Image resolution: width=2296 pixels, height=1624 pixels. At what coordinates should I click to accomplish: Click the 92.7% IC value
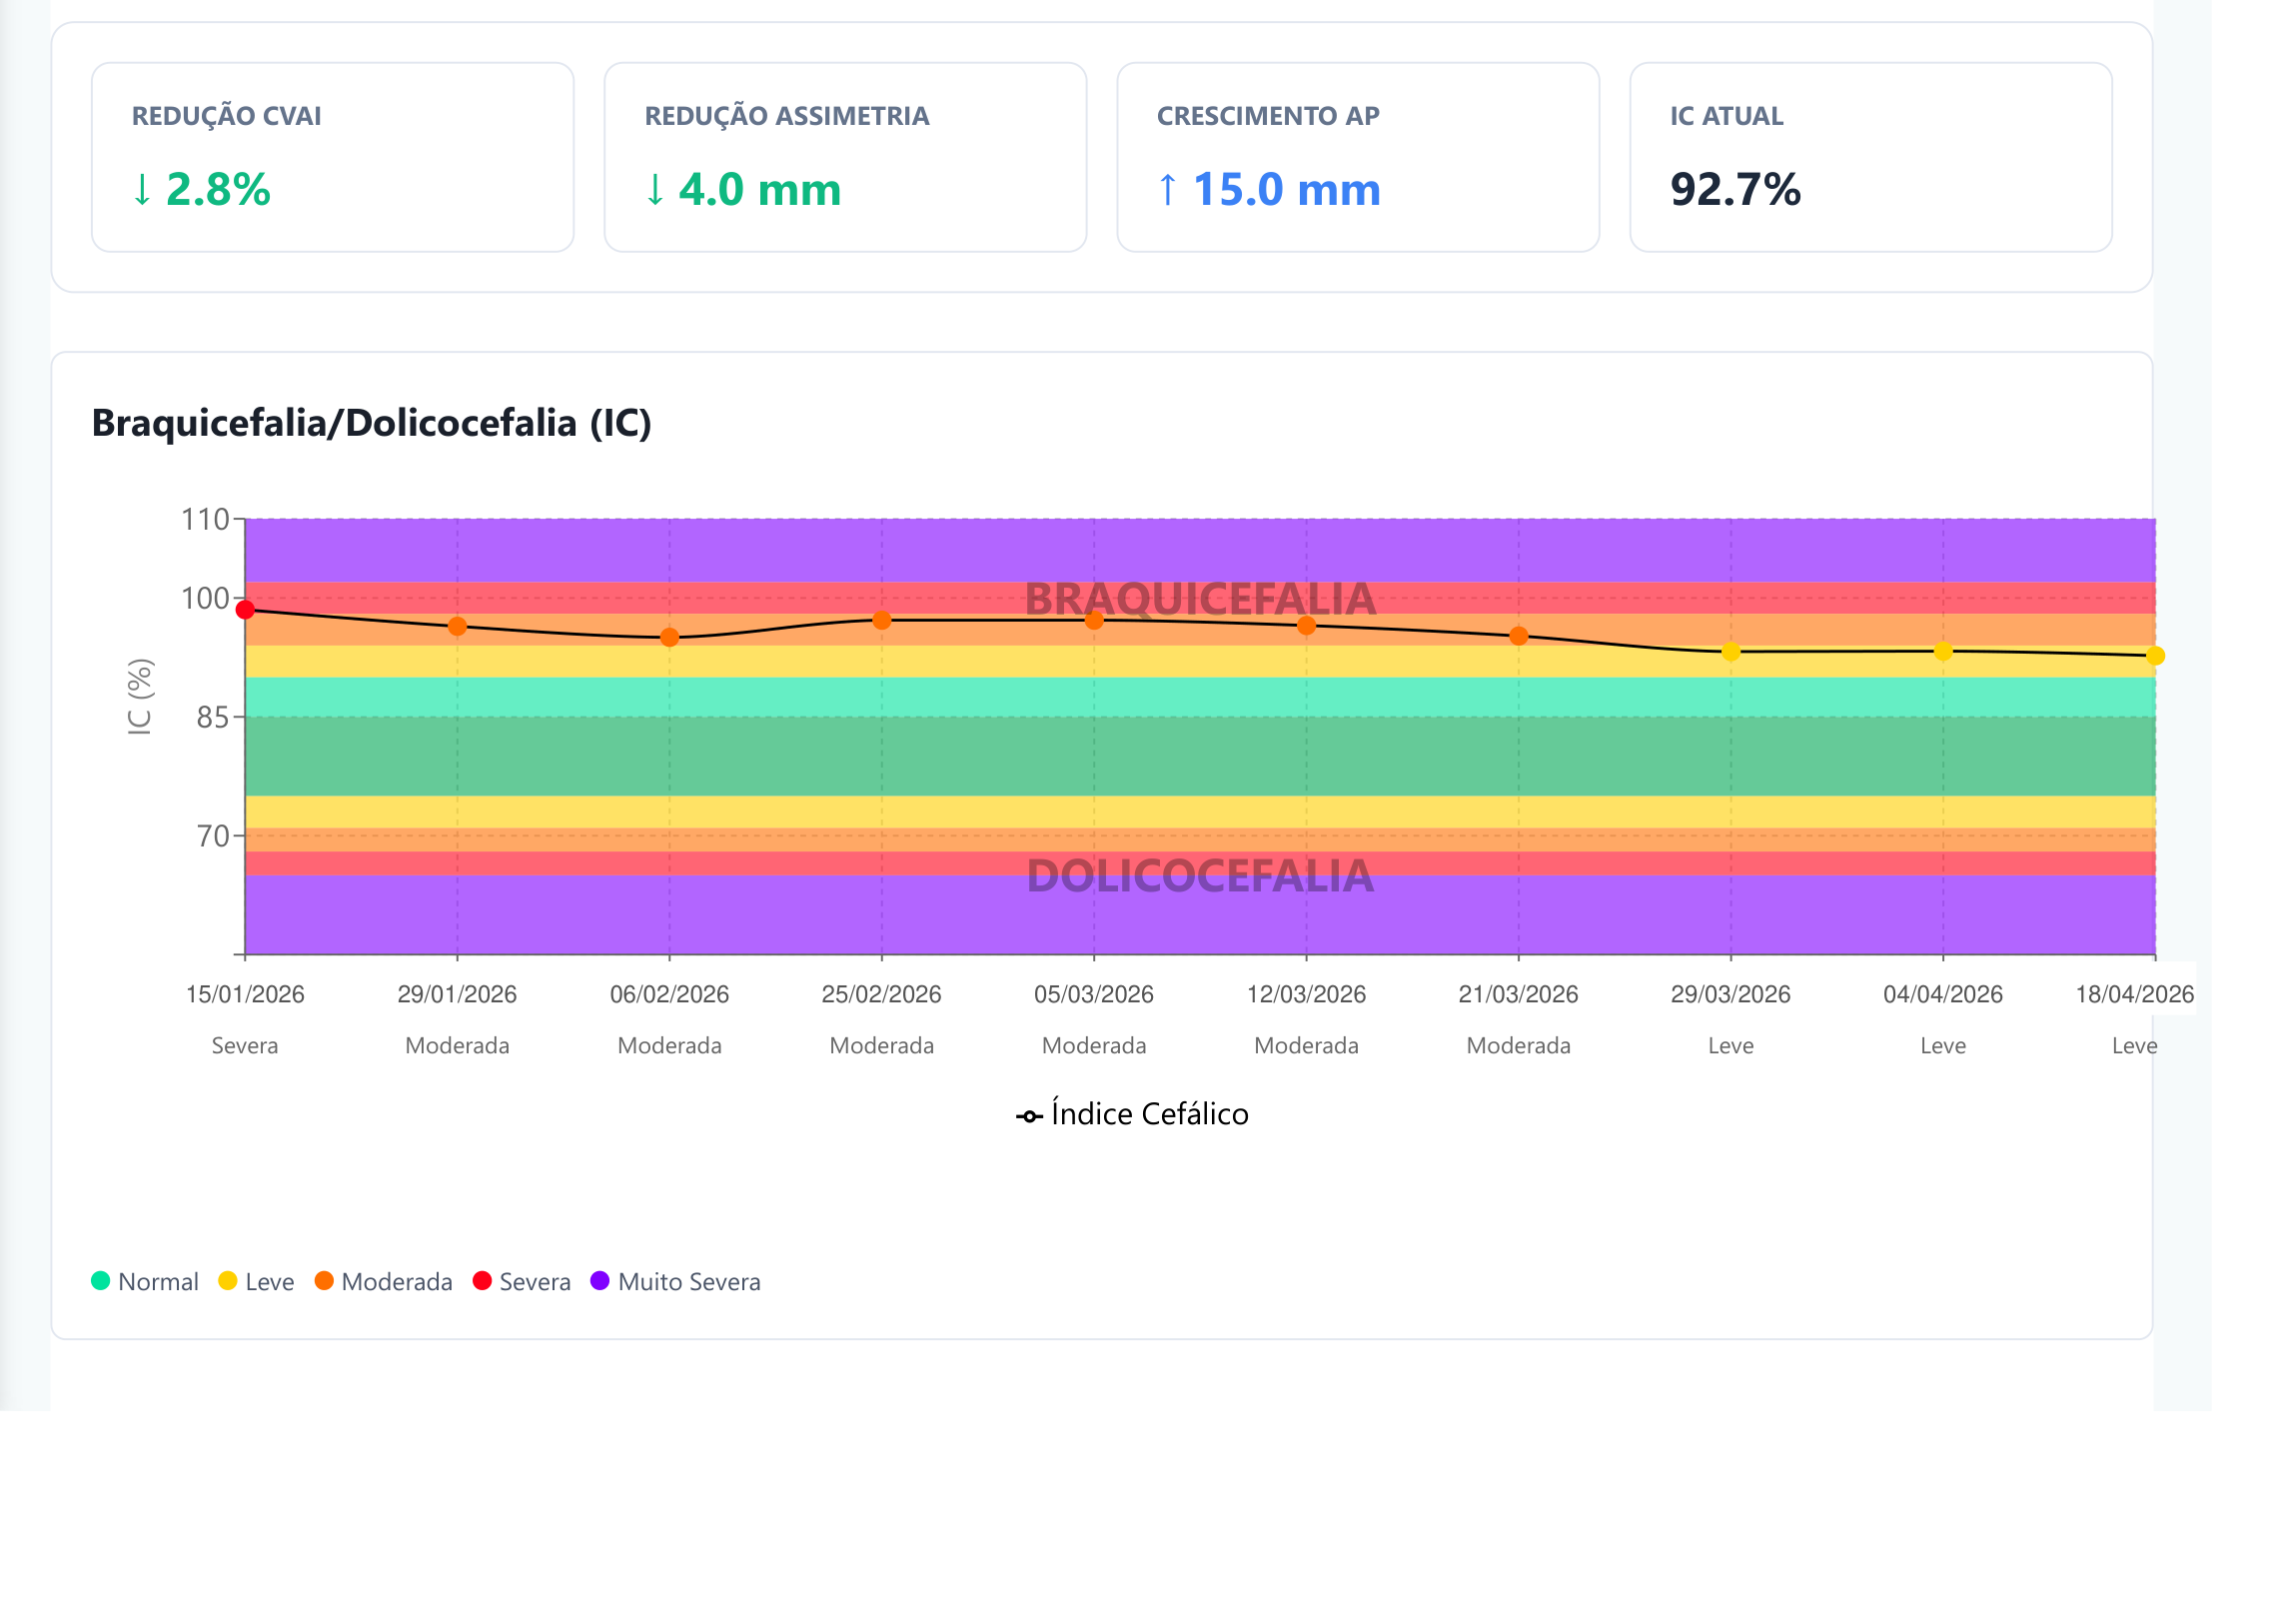click(x=1736, y=189)
